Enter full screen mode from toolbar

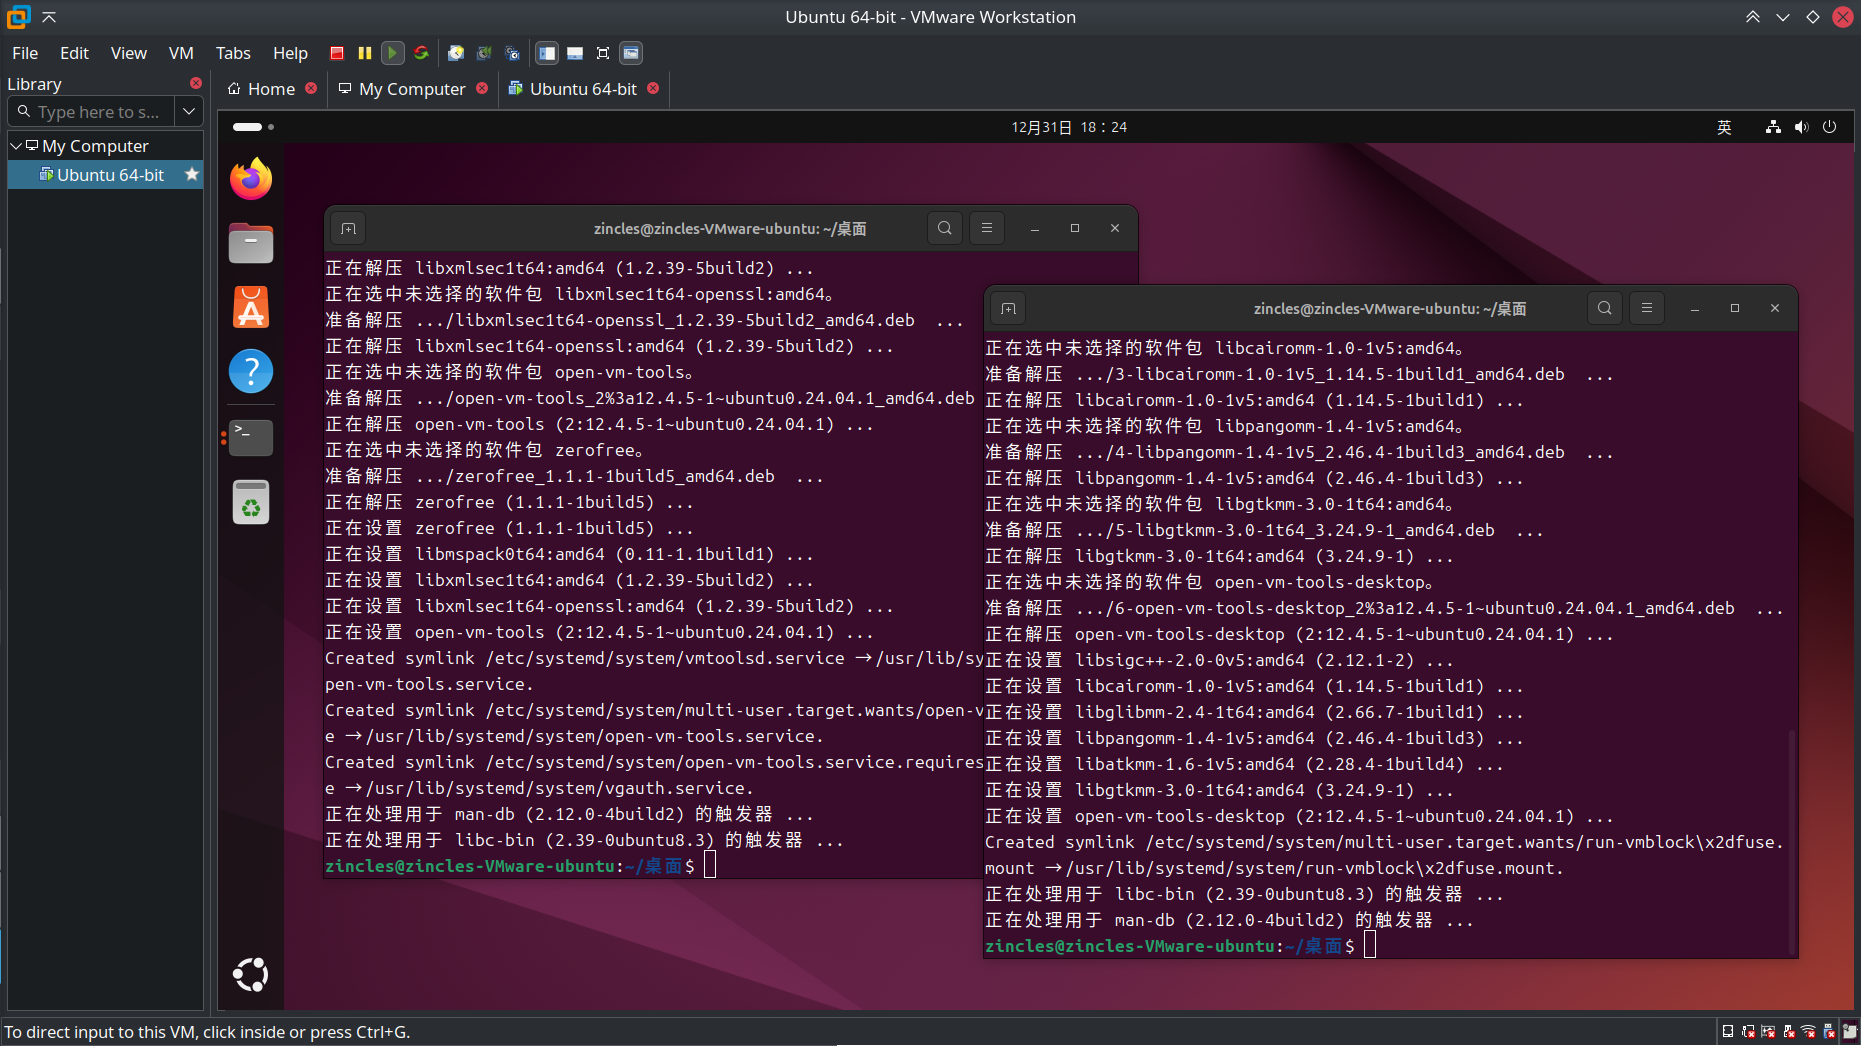pyautogui.click(x=603, y=53)
